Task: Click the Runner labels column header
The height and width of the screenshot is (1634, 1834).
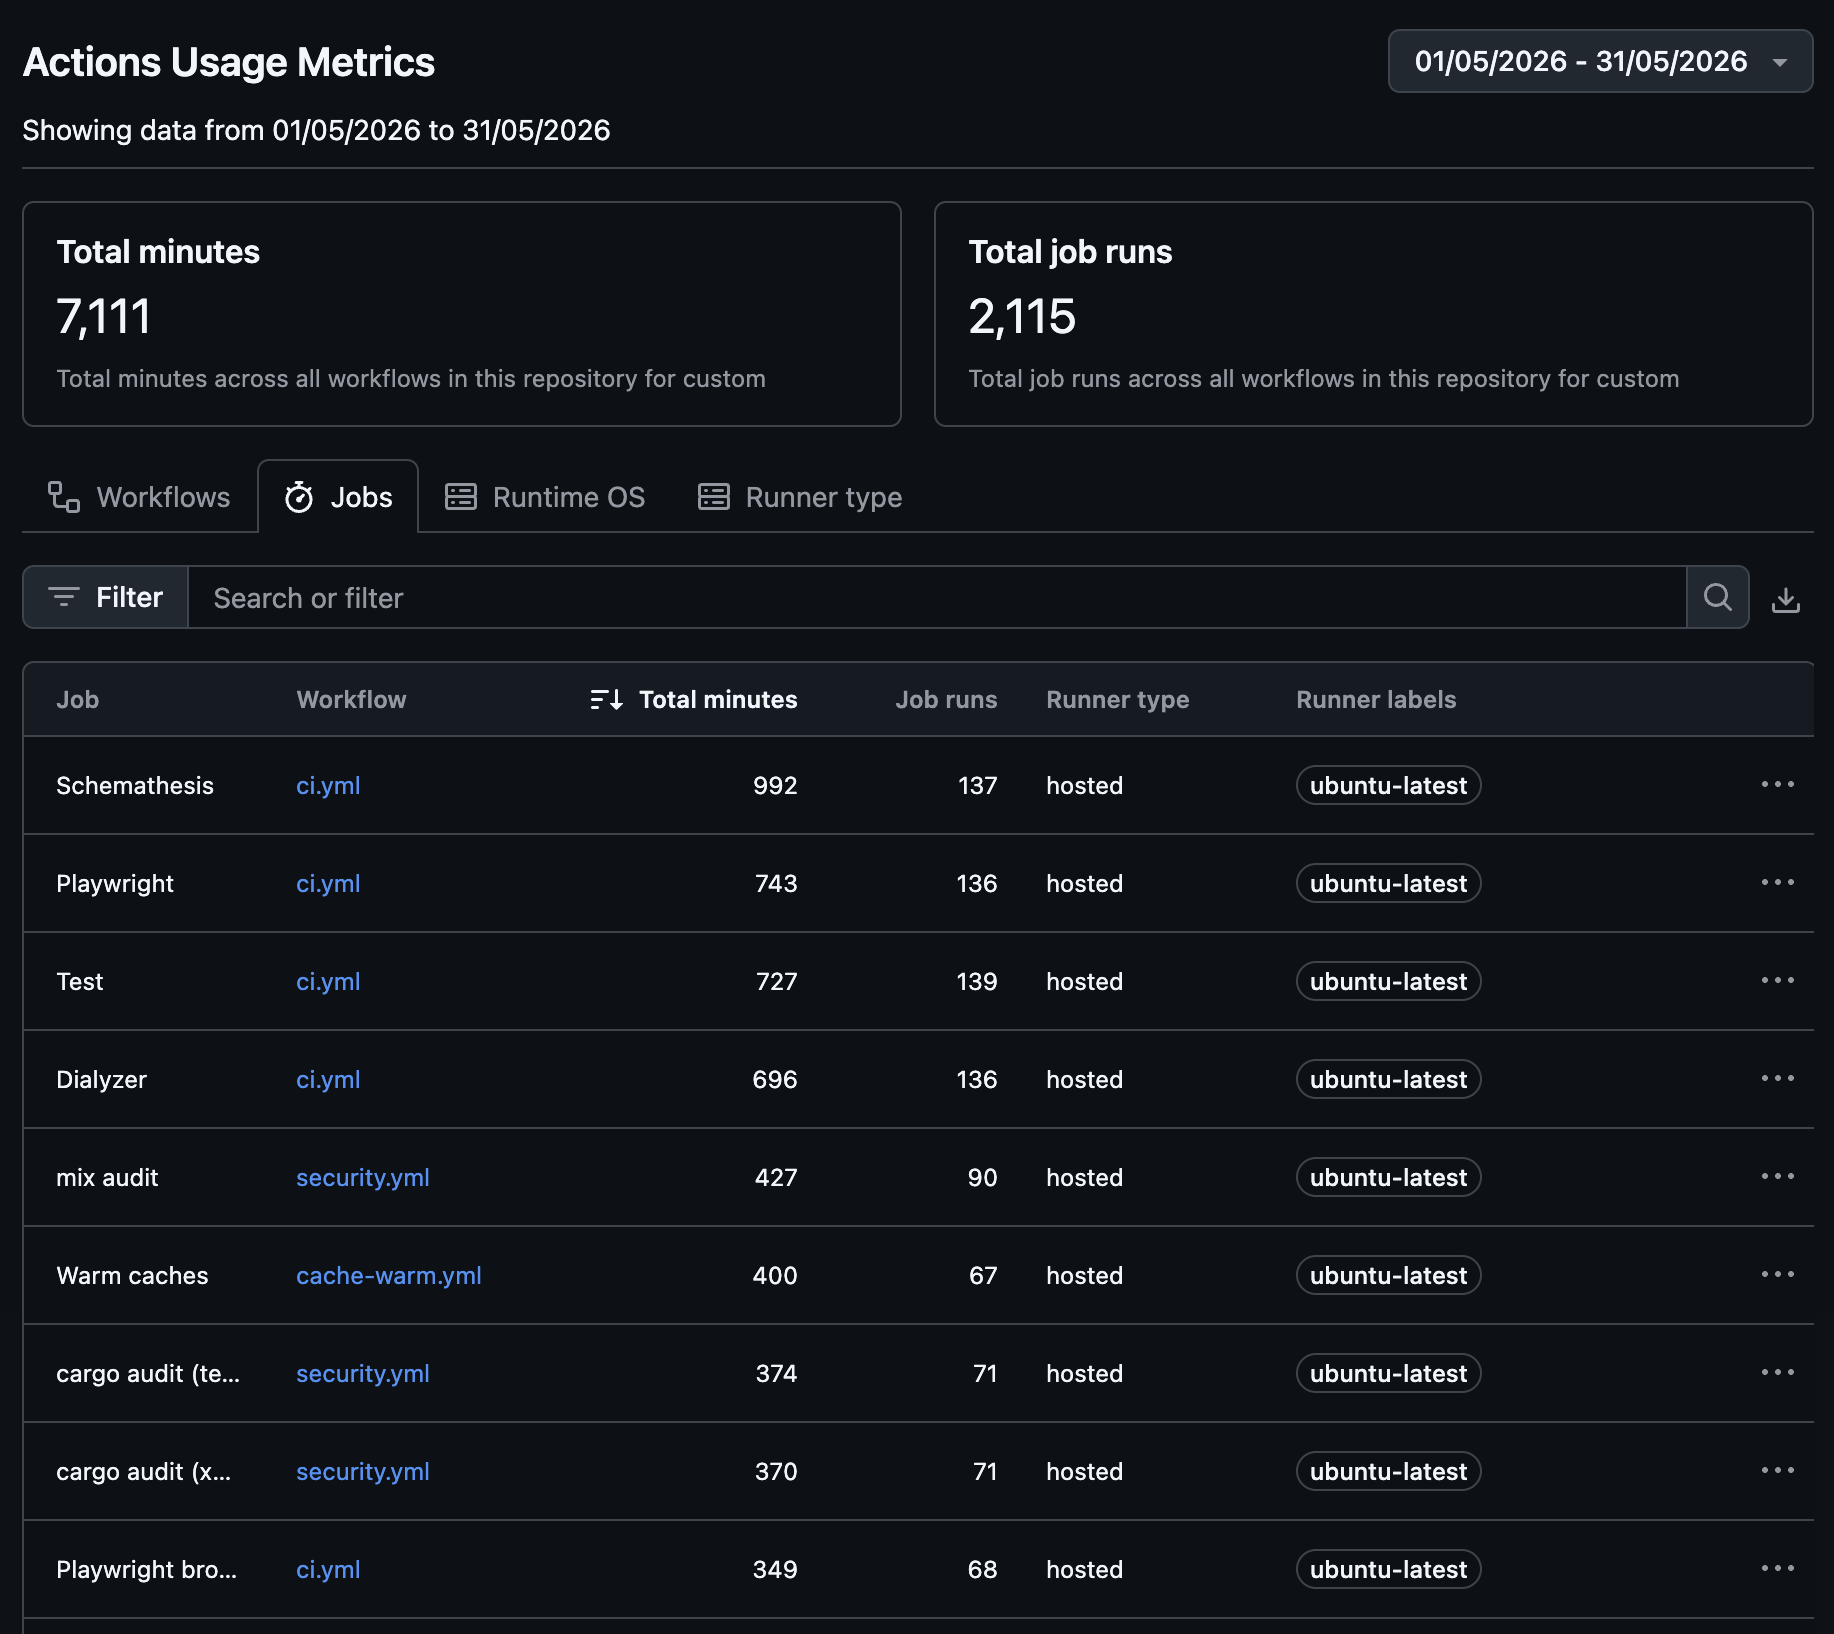Action: tap(1376, 699)
